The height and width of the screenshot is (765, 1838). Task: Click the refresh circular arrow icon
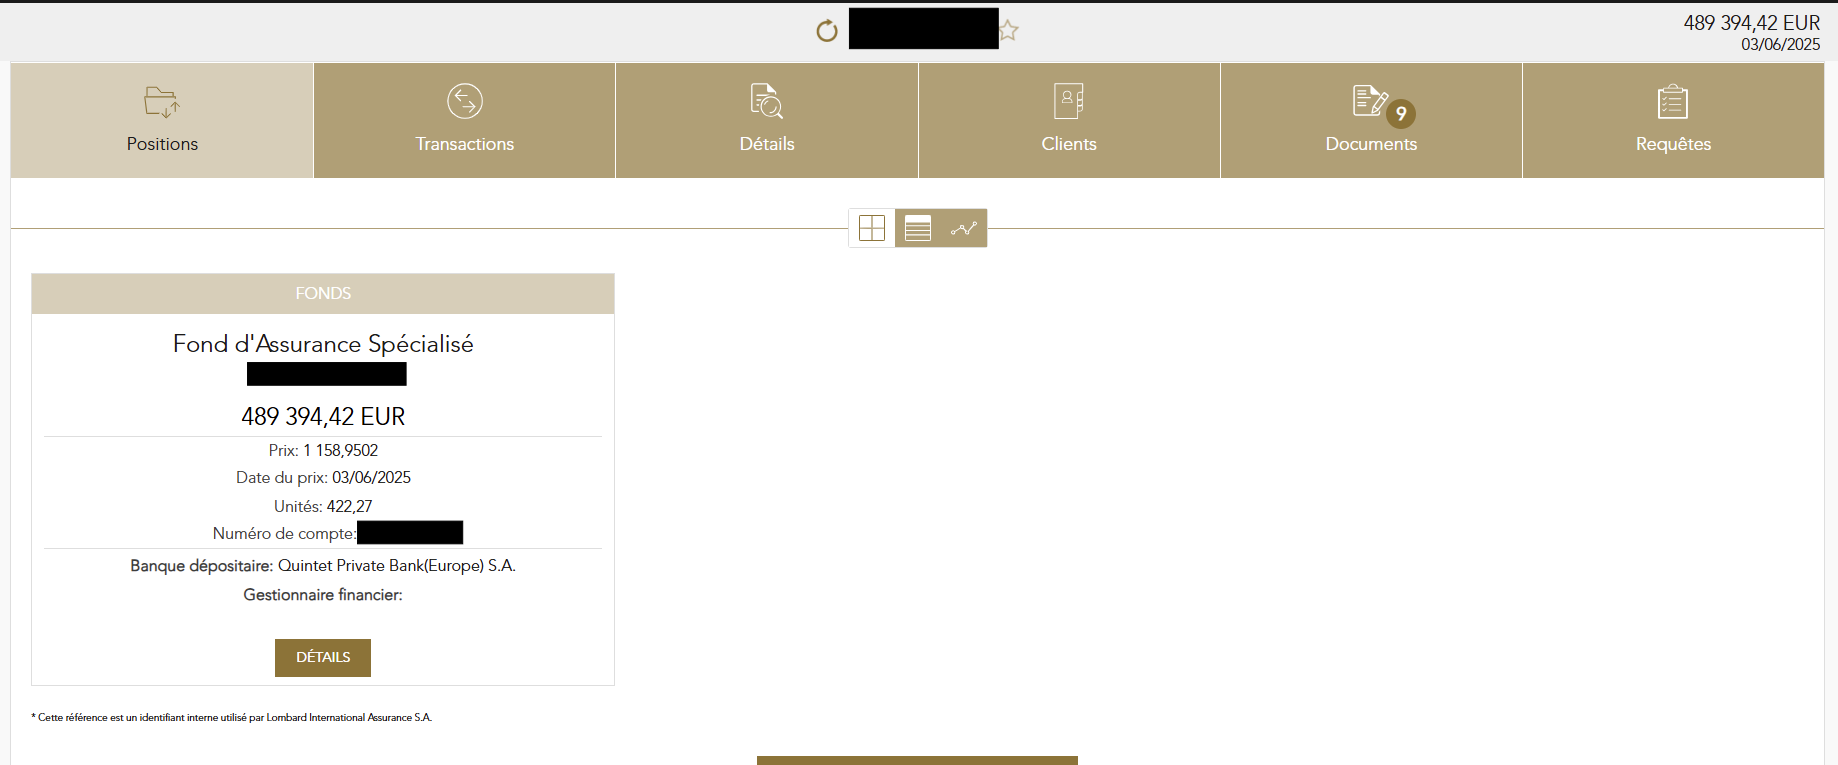pyautogui.click(x=827, y=31)
